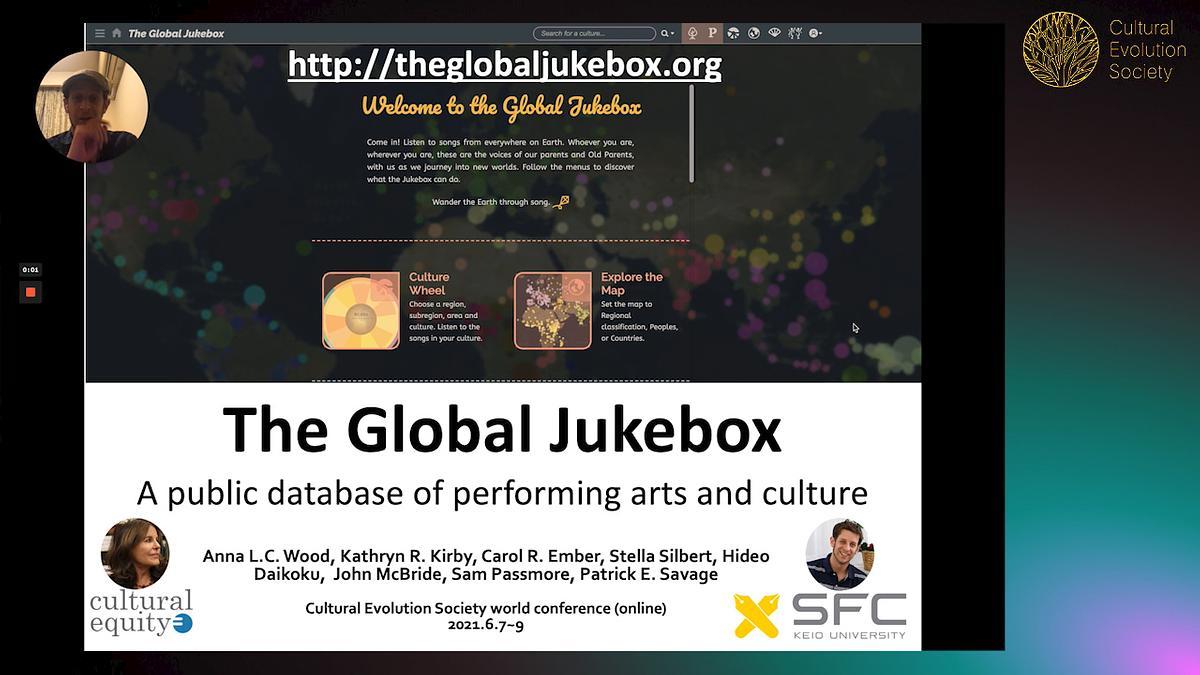Click the man's portrait photo on the slide
Screen dimensions: 1200x675
pyautogui.click(x=841, y=553)
